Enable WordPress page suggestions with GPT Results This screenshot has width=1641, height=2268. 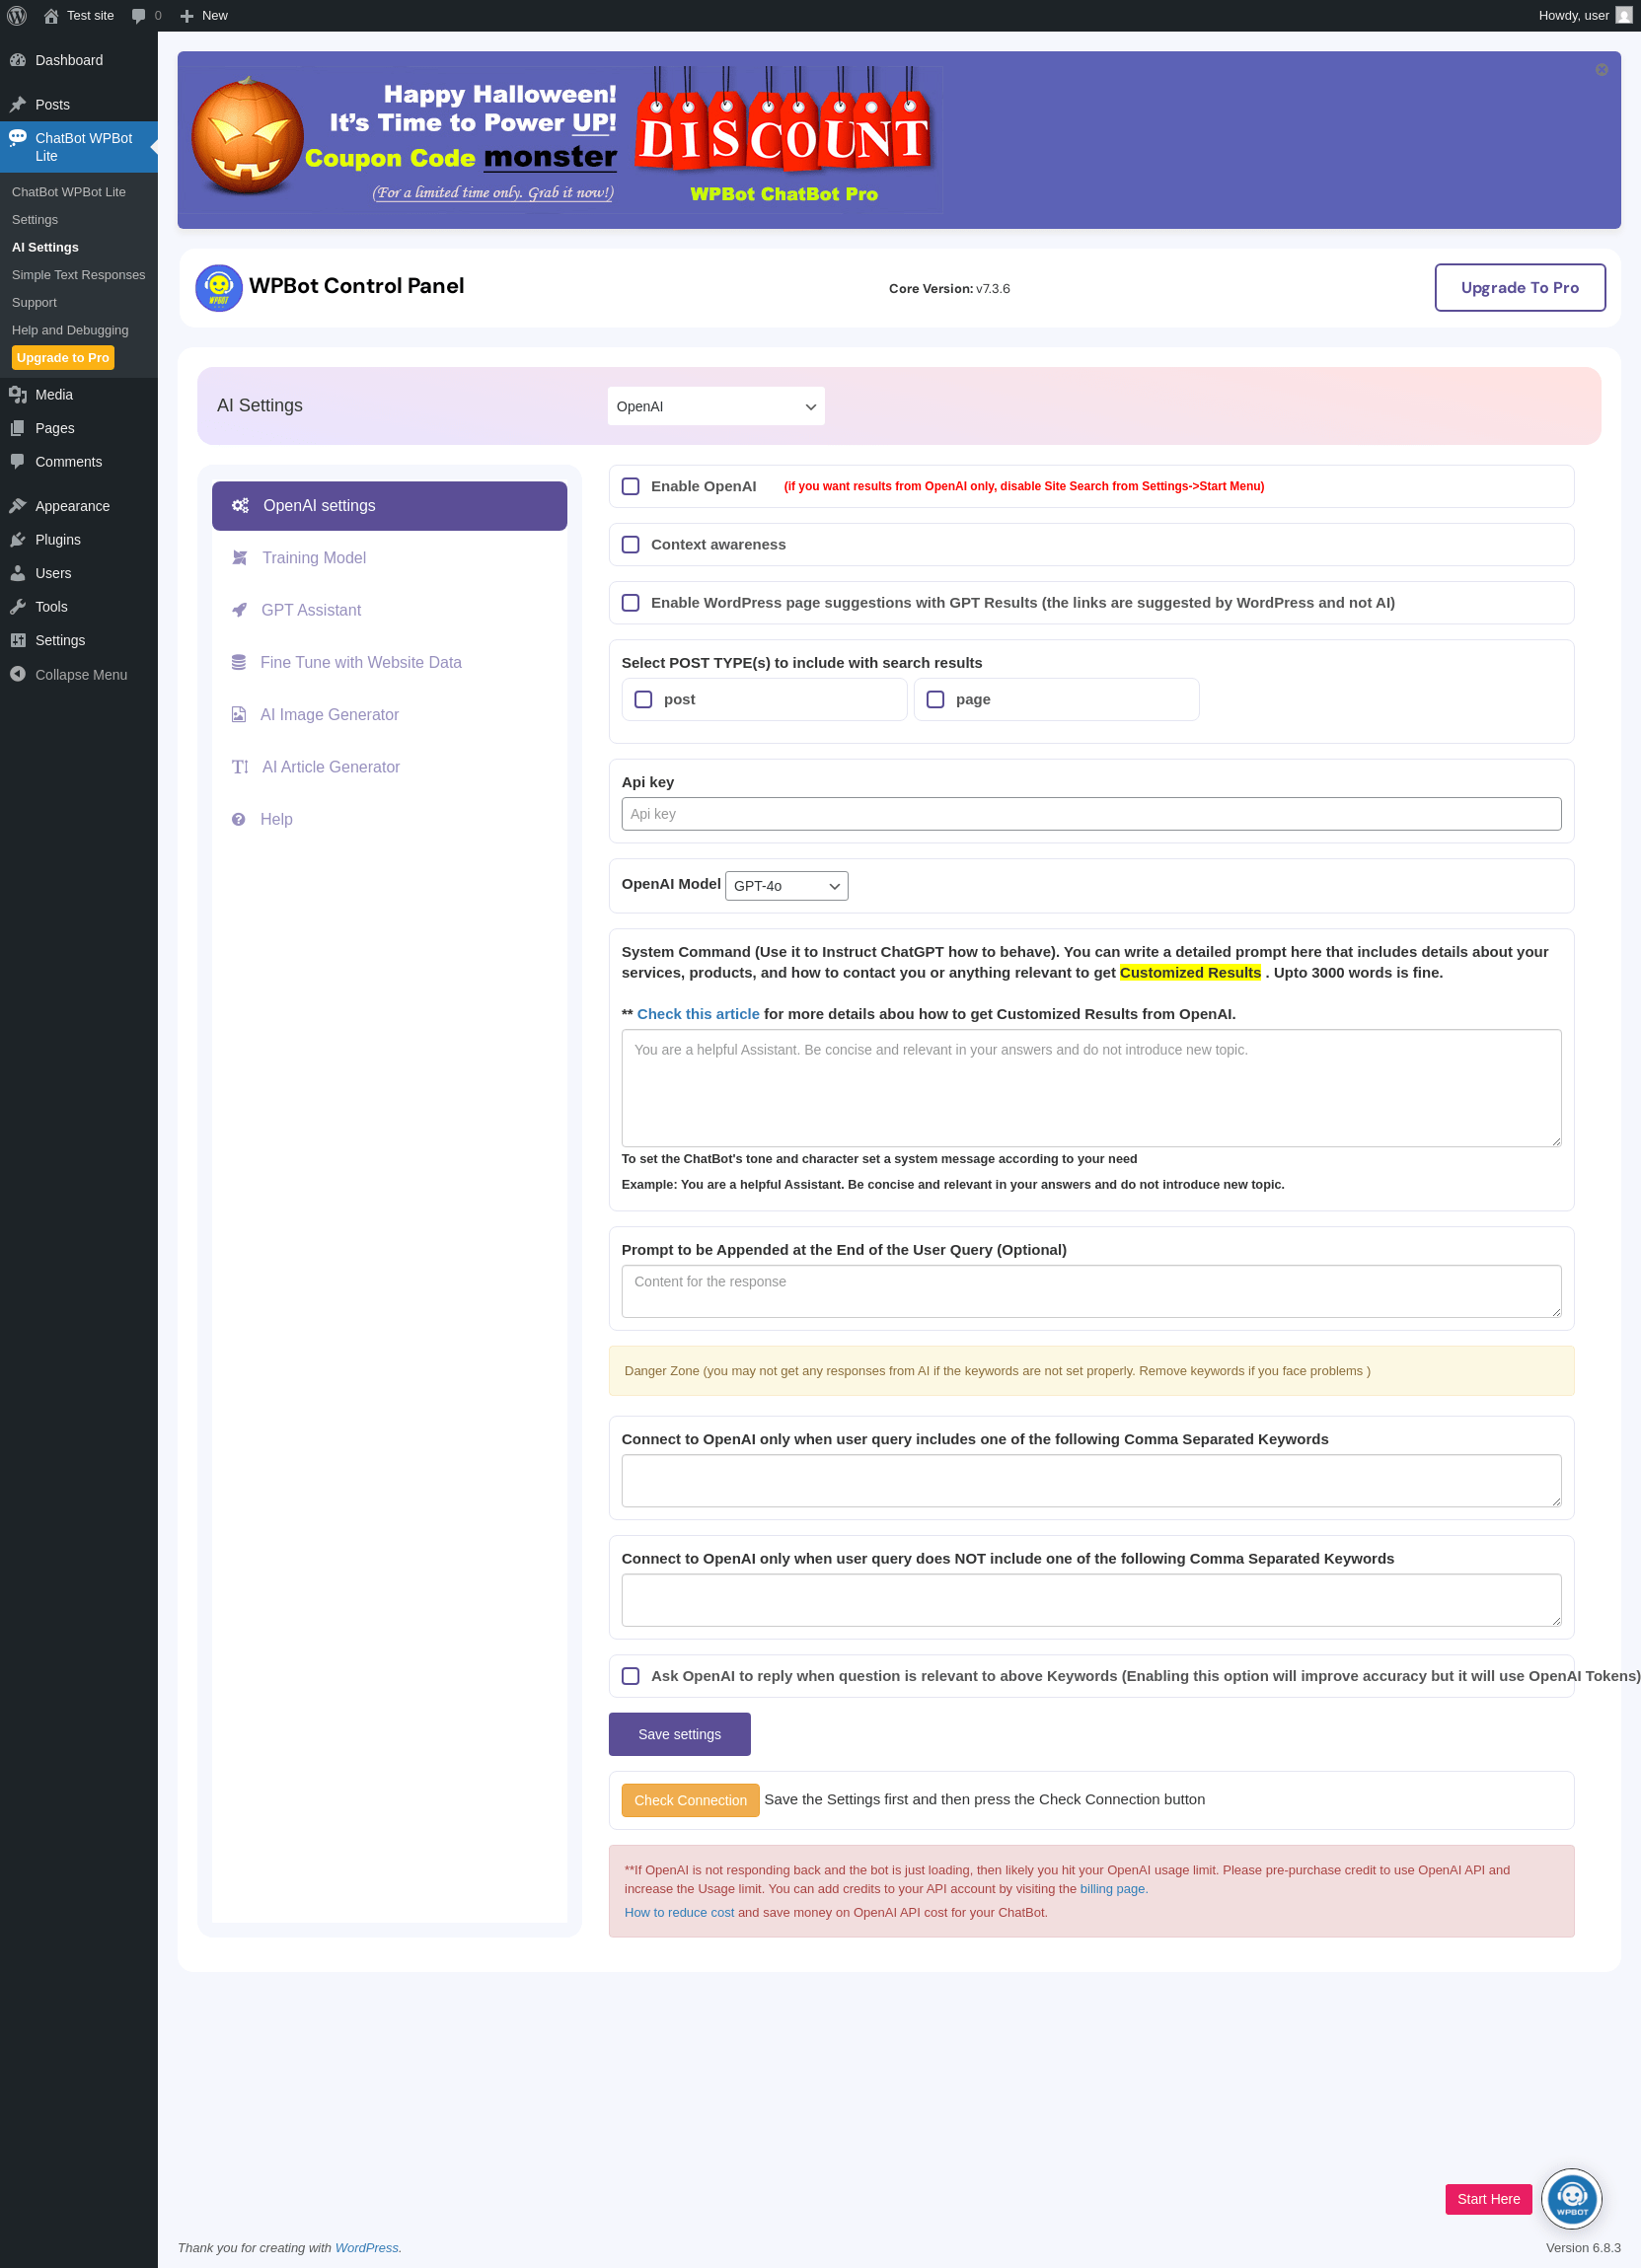[x=631, y=603]
